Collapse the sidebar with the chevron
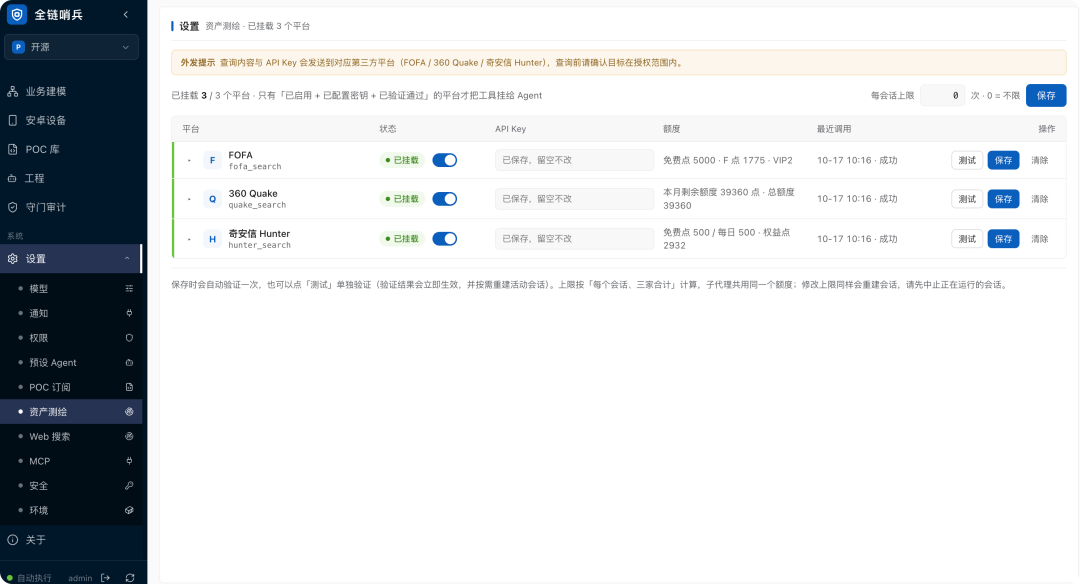Viewport: 1080px width, 584px height. tap(125, 14)
